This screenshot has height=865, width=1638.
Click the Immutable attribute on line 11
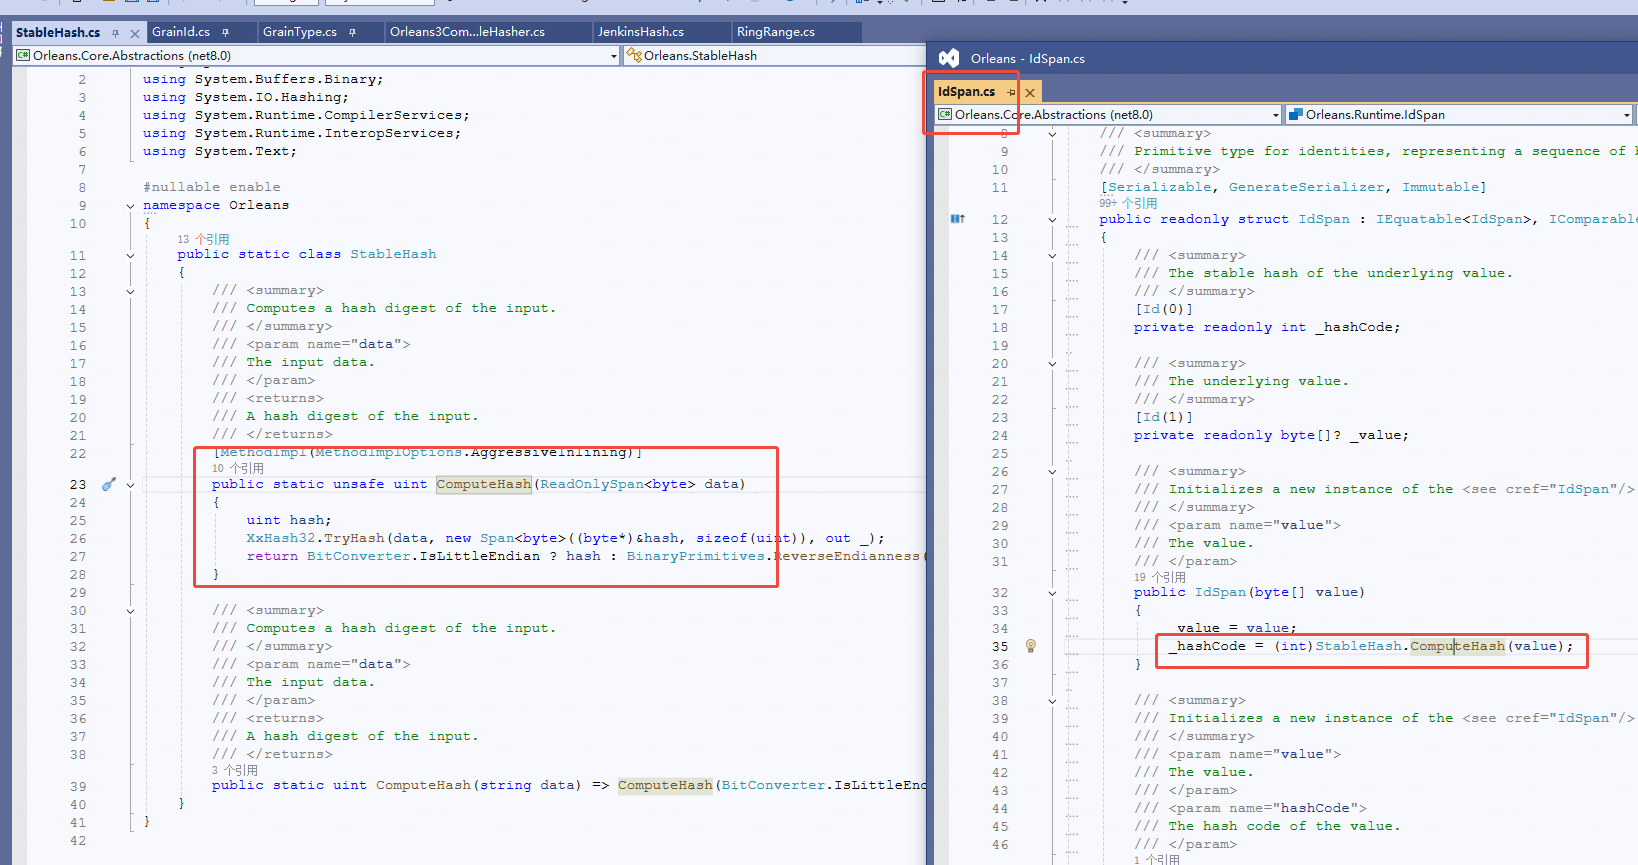click(x=1440, y=187)
